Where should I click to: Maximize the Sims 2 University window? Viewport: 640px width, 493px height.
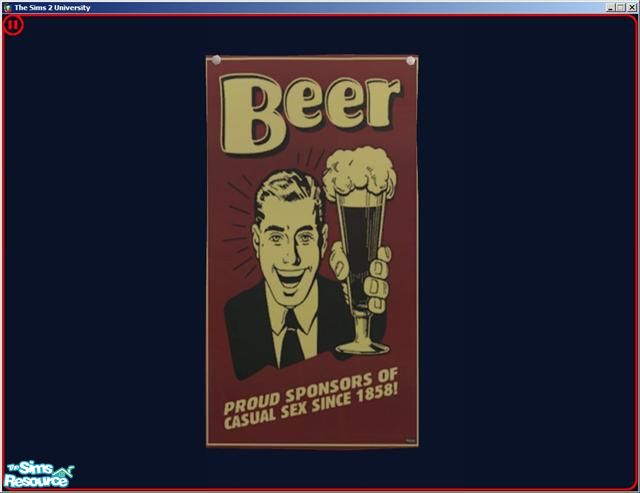tap(619, 7)
